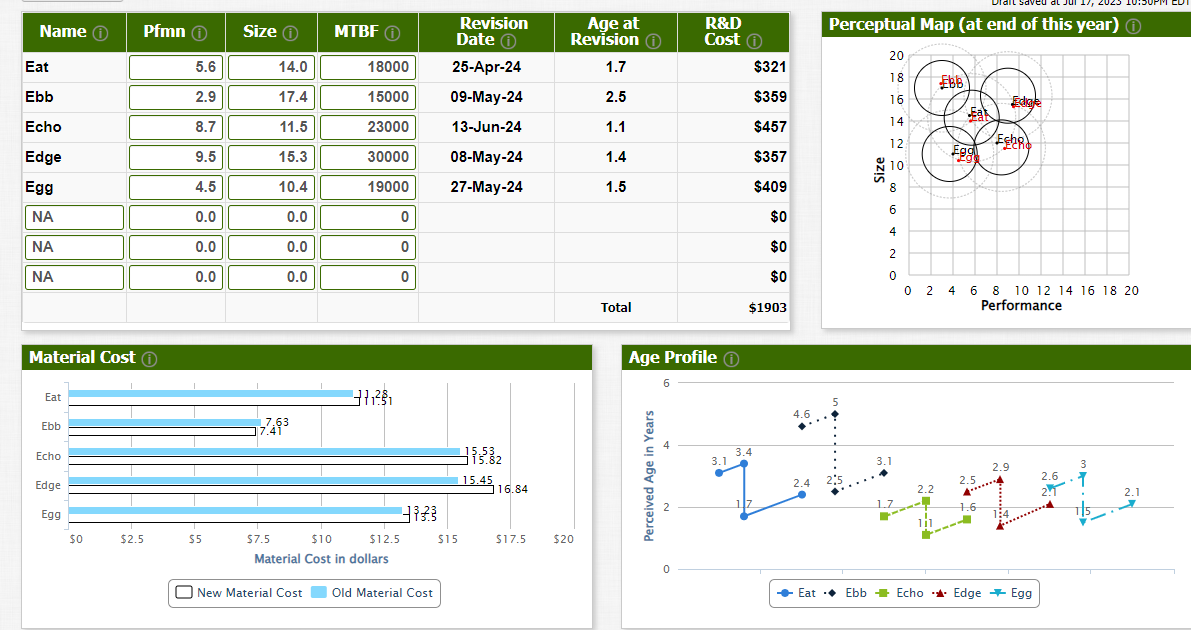Click the Echo R&D cost $457
Image resolution: width=1191 pixels, height=630 pixels.
[769, 127]
